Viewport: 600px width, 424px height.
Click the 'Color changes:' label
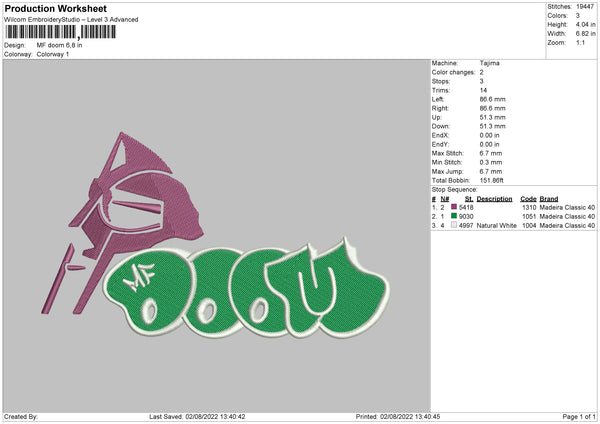pyautogui.click(x=453, y=72)
